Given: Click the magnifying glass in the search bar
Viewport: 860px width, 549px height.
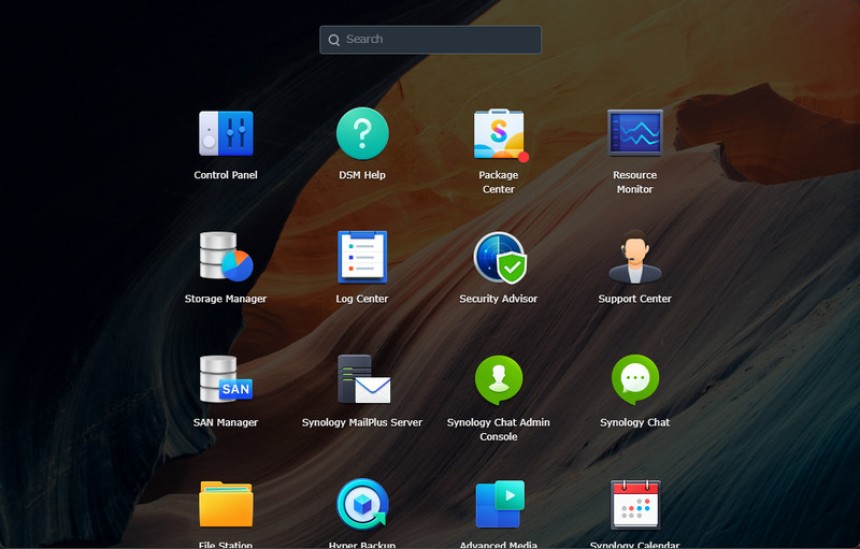Looking at the screenshot, I should tap(334, 40).
